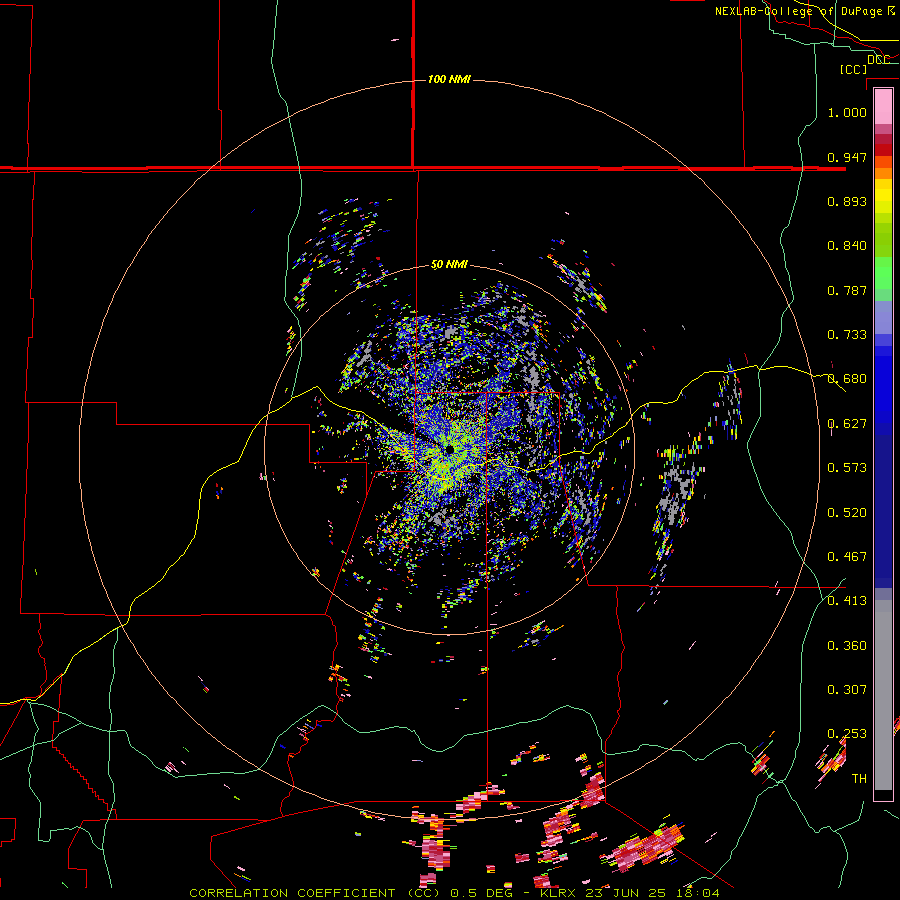
Task: Select the 0.893 legend value
Action: tap(847, 201)
